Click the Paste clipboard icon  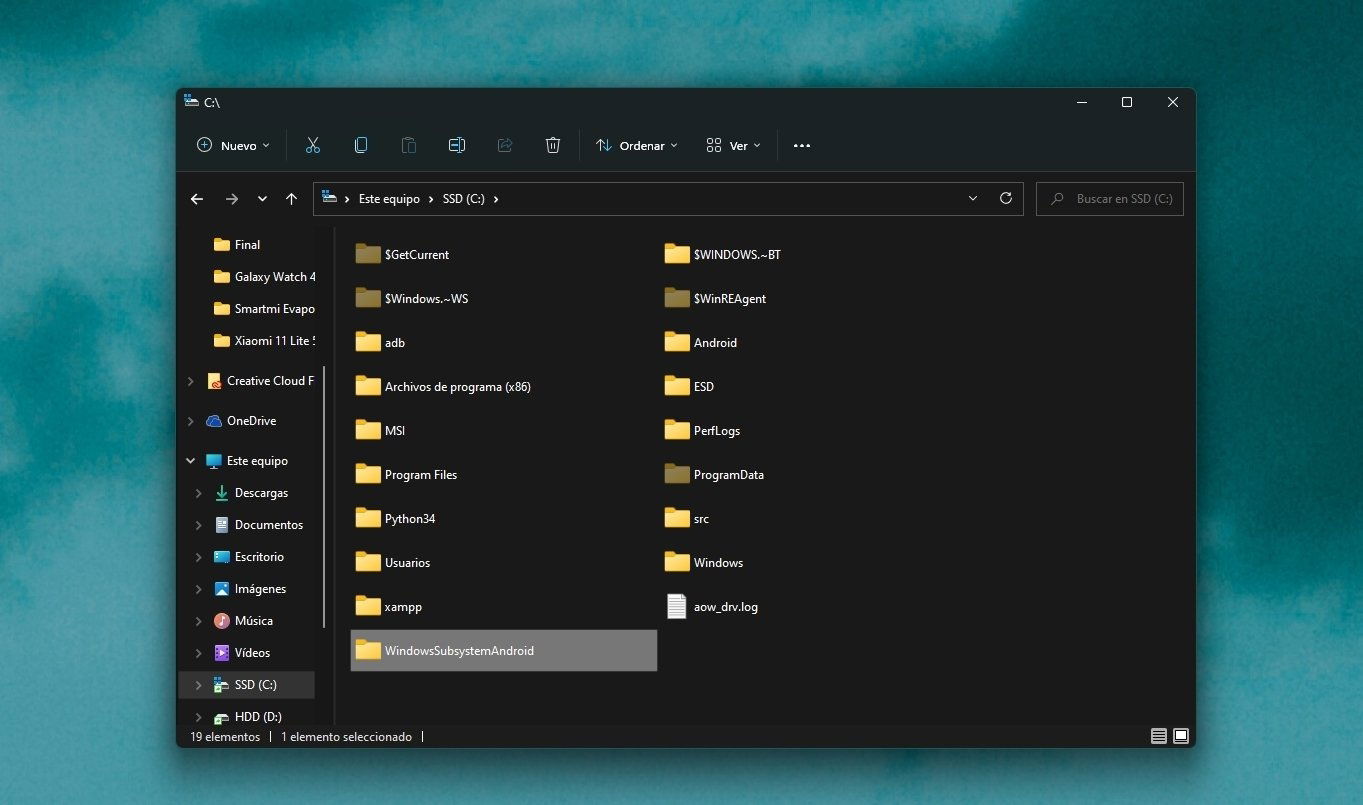click(x=409, y=145)
